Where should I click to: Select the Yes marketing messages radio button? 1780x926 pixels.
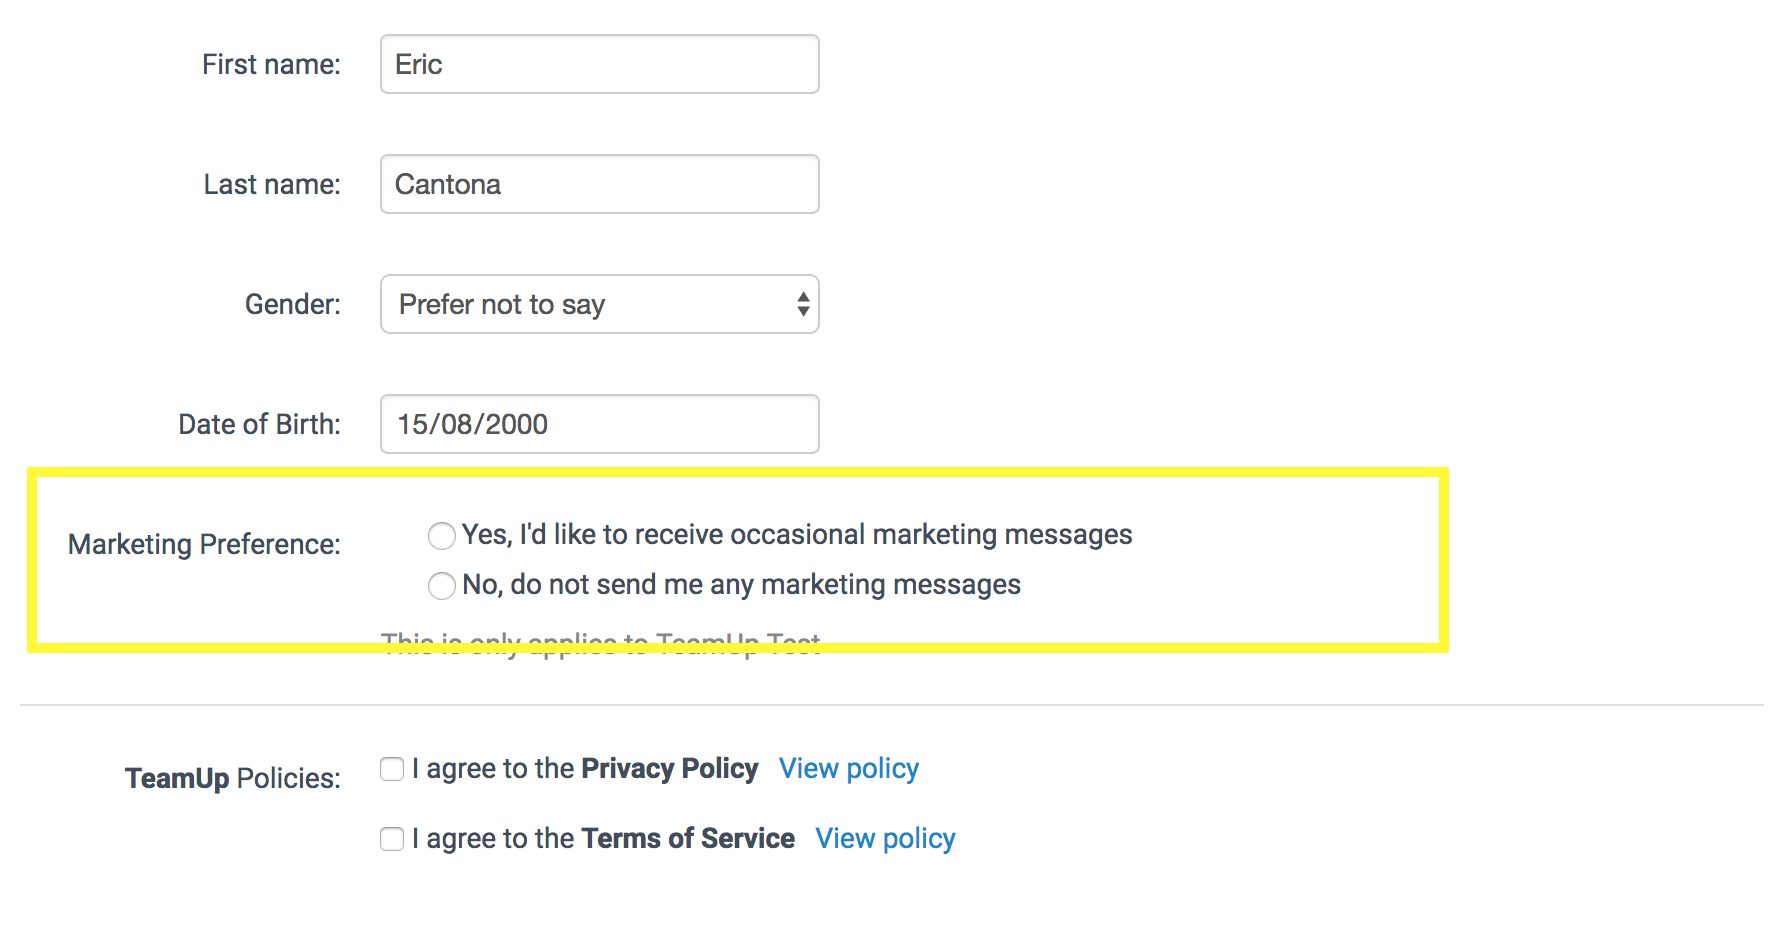pos(441,536)
